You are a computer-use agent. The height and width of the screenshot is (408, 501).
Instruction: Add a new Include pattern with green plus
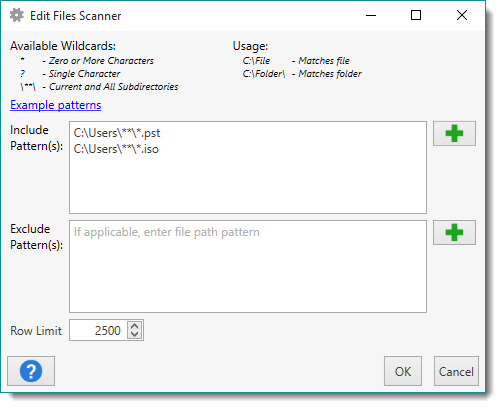(x=454, y=134)
